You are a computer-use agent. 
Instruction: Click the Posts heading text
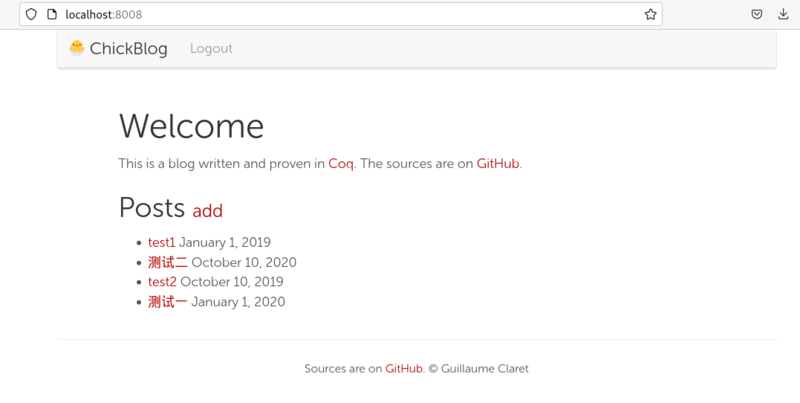click(152, 208)
